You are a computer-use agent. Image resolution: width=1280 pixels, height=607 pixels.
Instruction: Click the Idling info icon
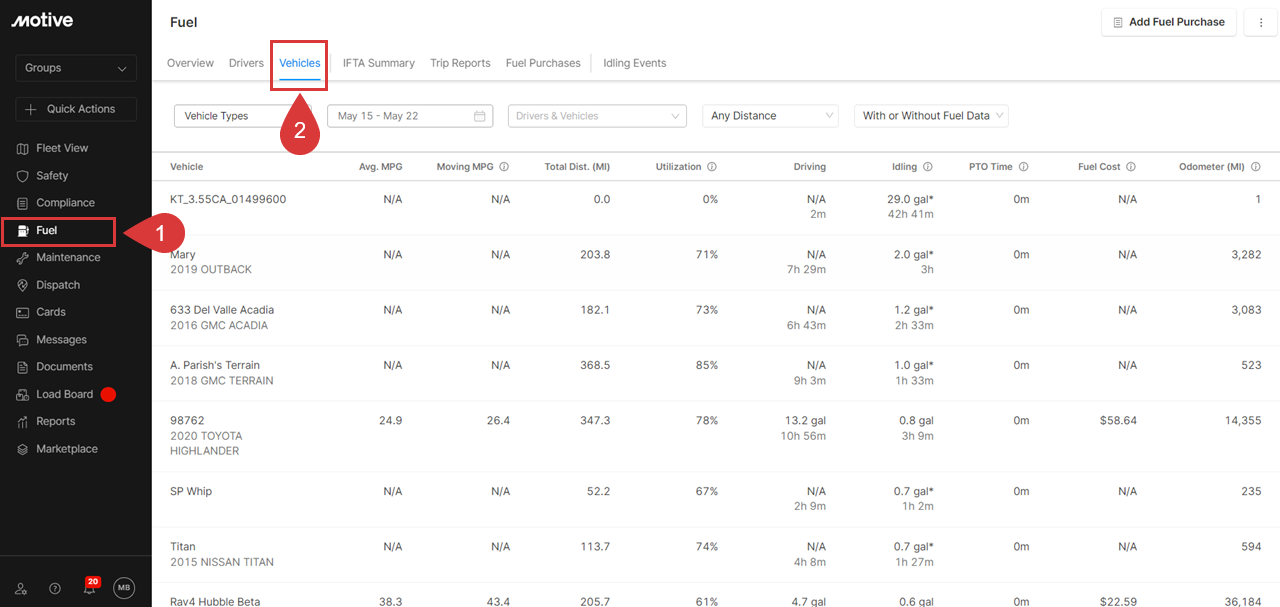(927, 167)
